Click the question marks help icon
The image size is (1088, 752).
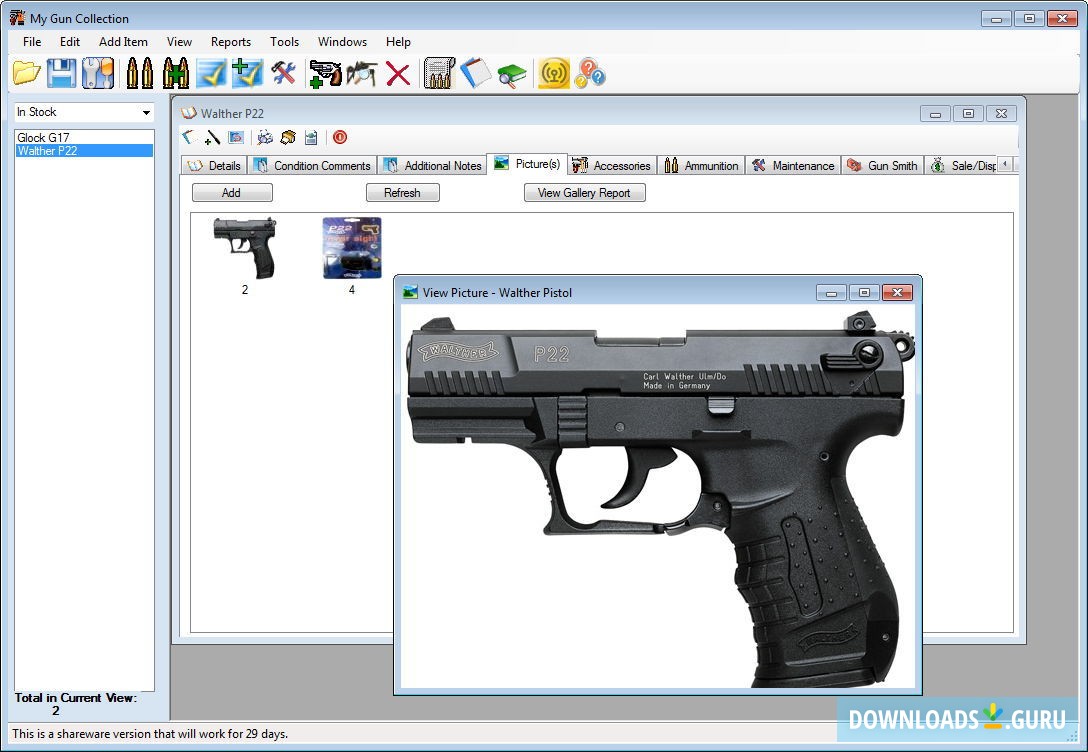tap(590, 73)
